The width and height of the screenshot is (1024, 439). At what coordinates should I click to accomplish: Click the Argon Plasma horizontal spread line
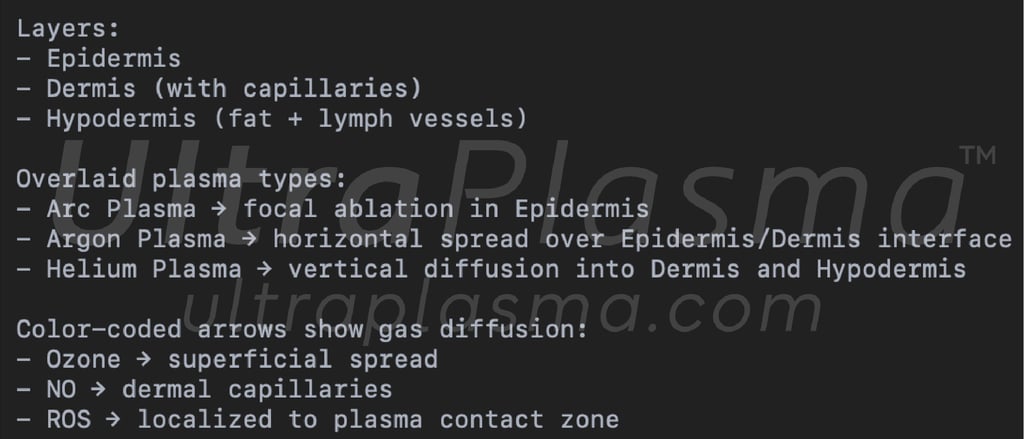[x=514, y=239]
